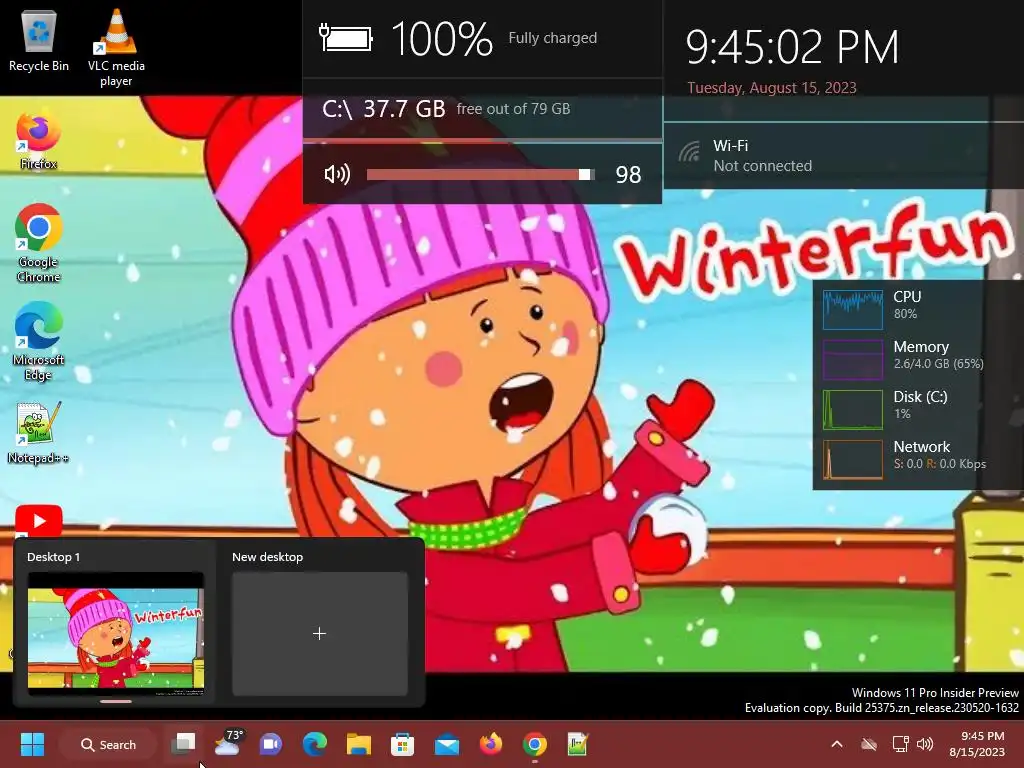Open File Explorer from taskbar

(x=359, y=744)
